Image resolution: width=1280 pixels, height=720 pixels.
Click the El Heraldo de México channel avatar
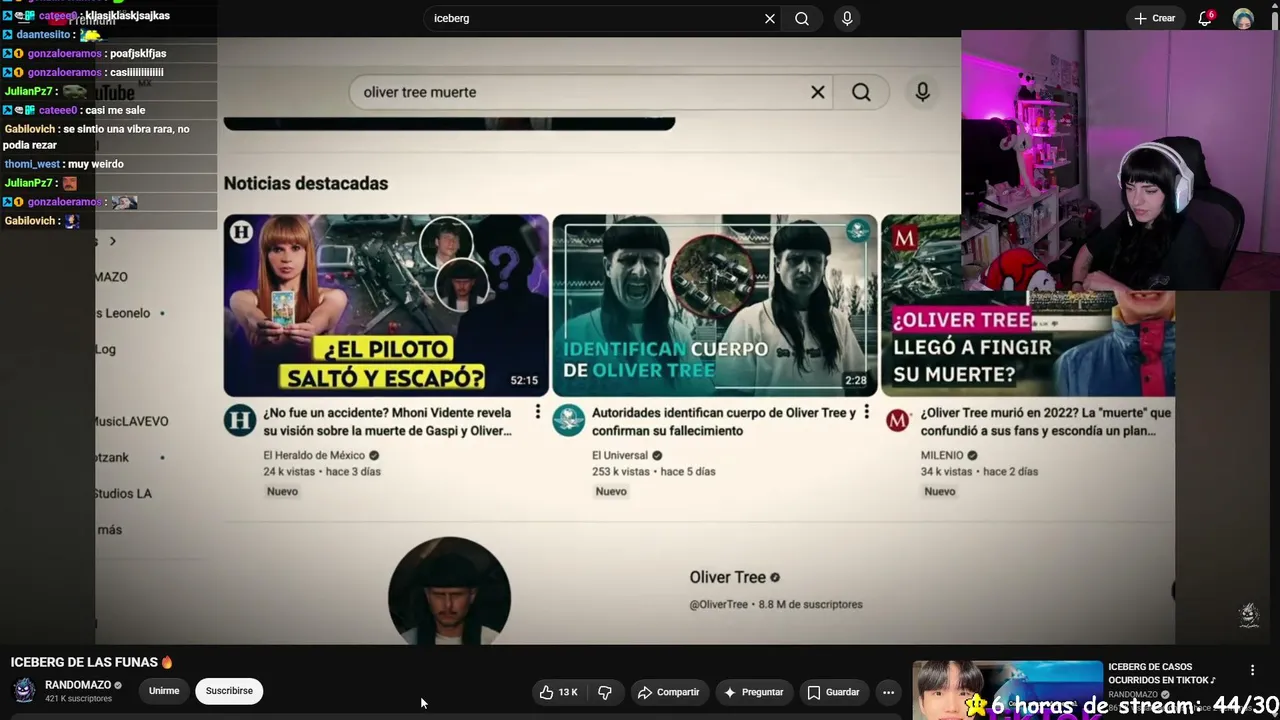[x=240, y=420]
